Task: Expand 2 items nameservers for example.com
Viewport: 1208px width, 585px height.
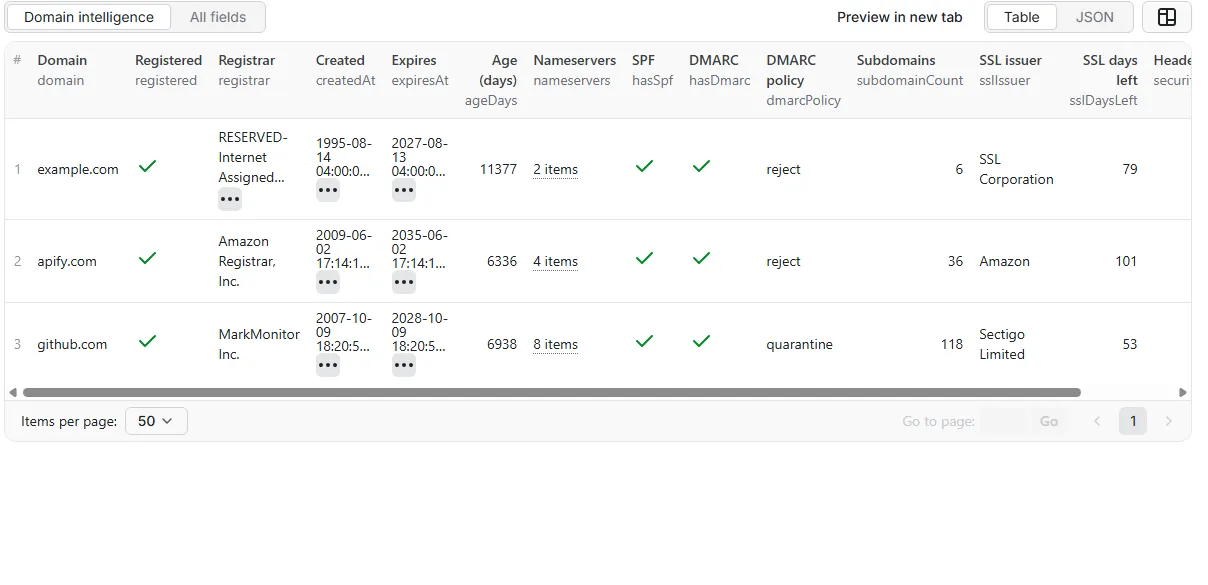Action: pyautogui.click(x=555, y=169)
